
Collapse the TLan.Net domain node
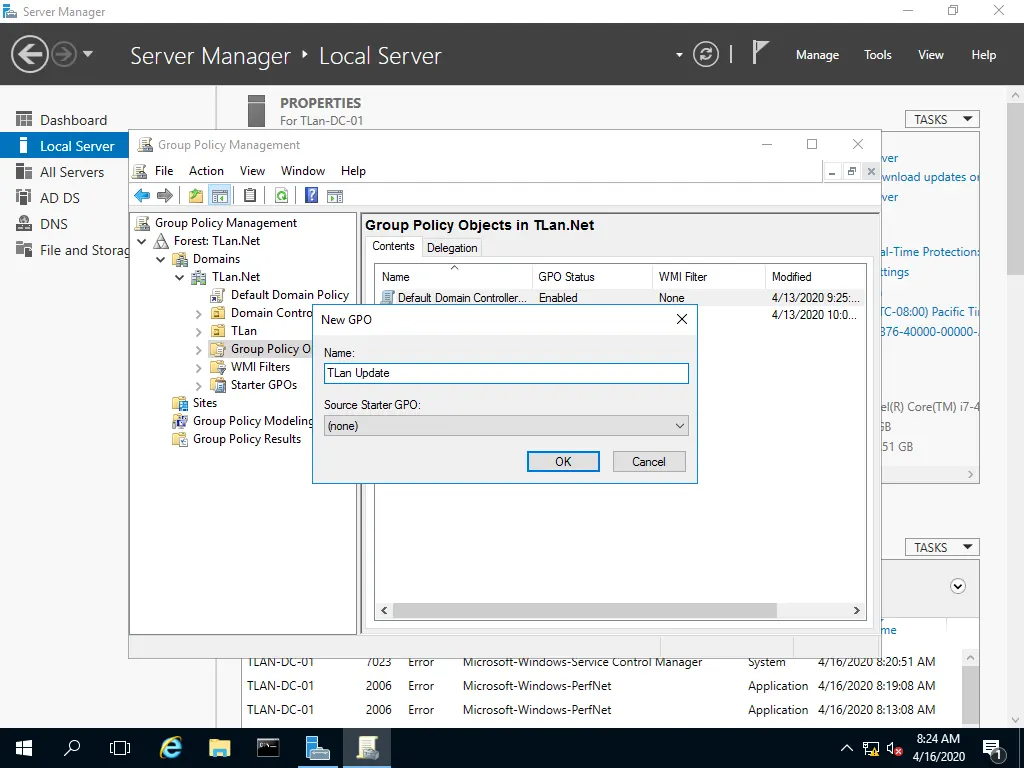pyautogui.click(x=180, y=277)
